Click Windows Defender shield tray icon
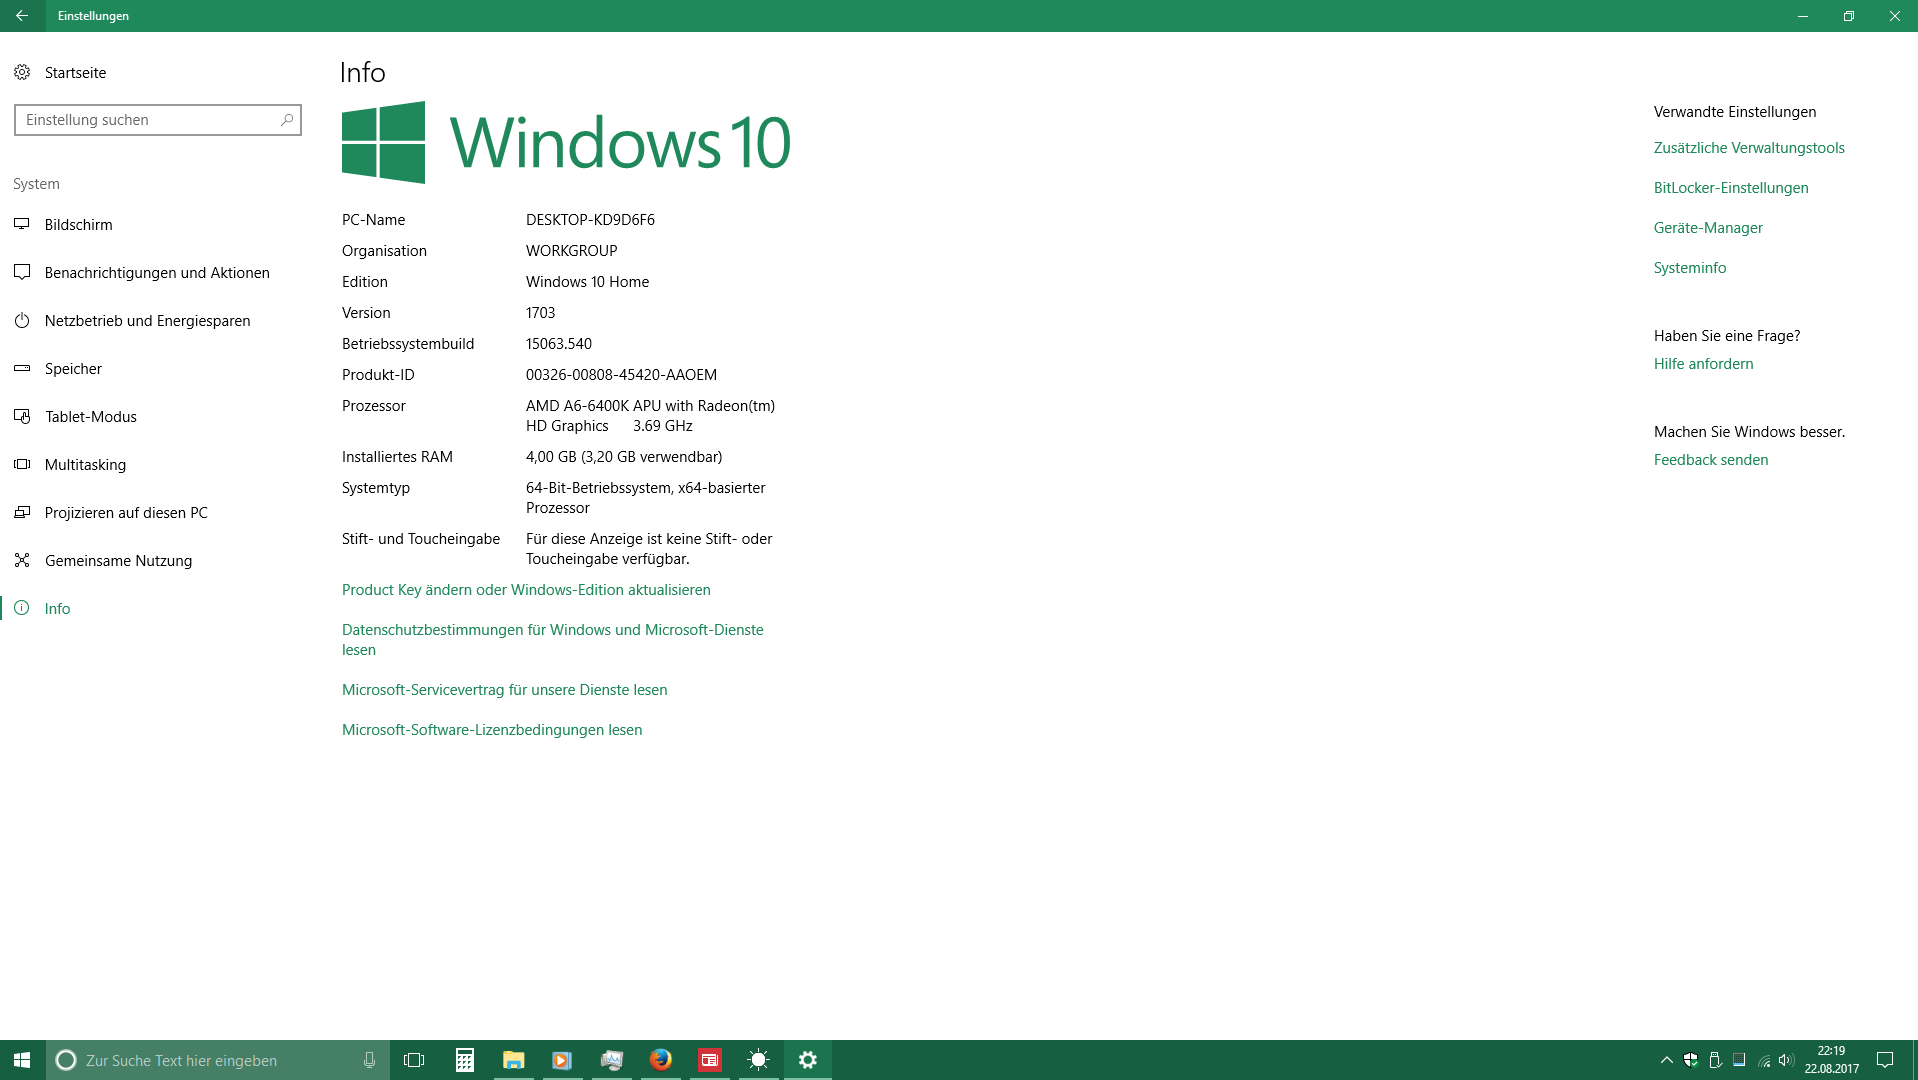This screenshot has width=1918, height=1080. coord(1690,1060)
